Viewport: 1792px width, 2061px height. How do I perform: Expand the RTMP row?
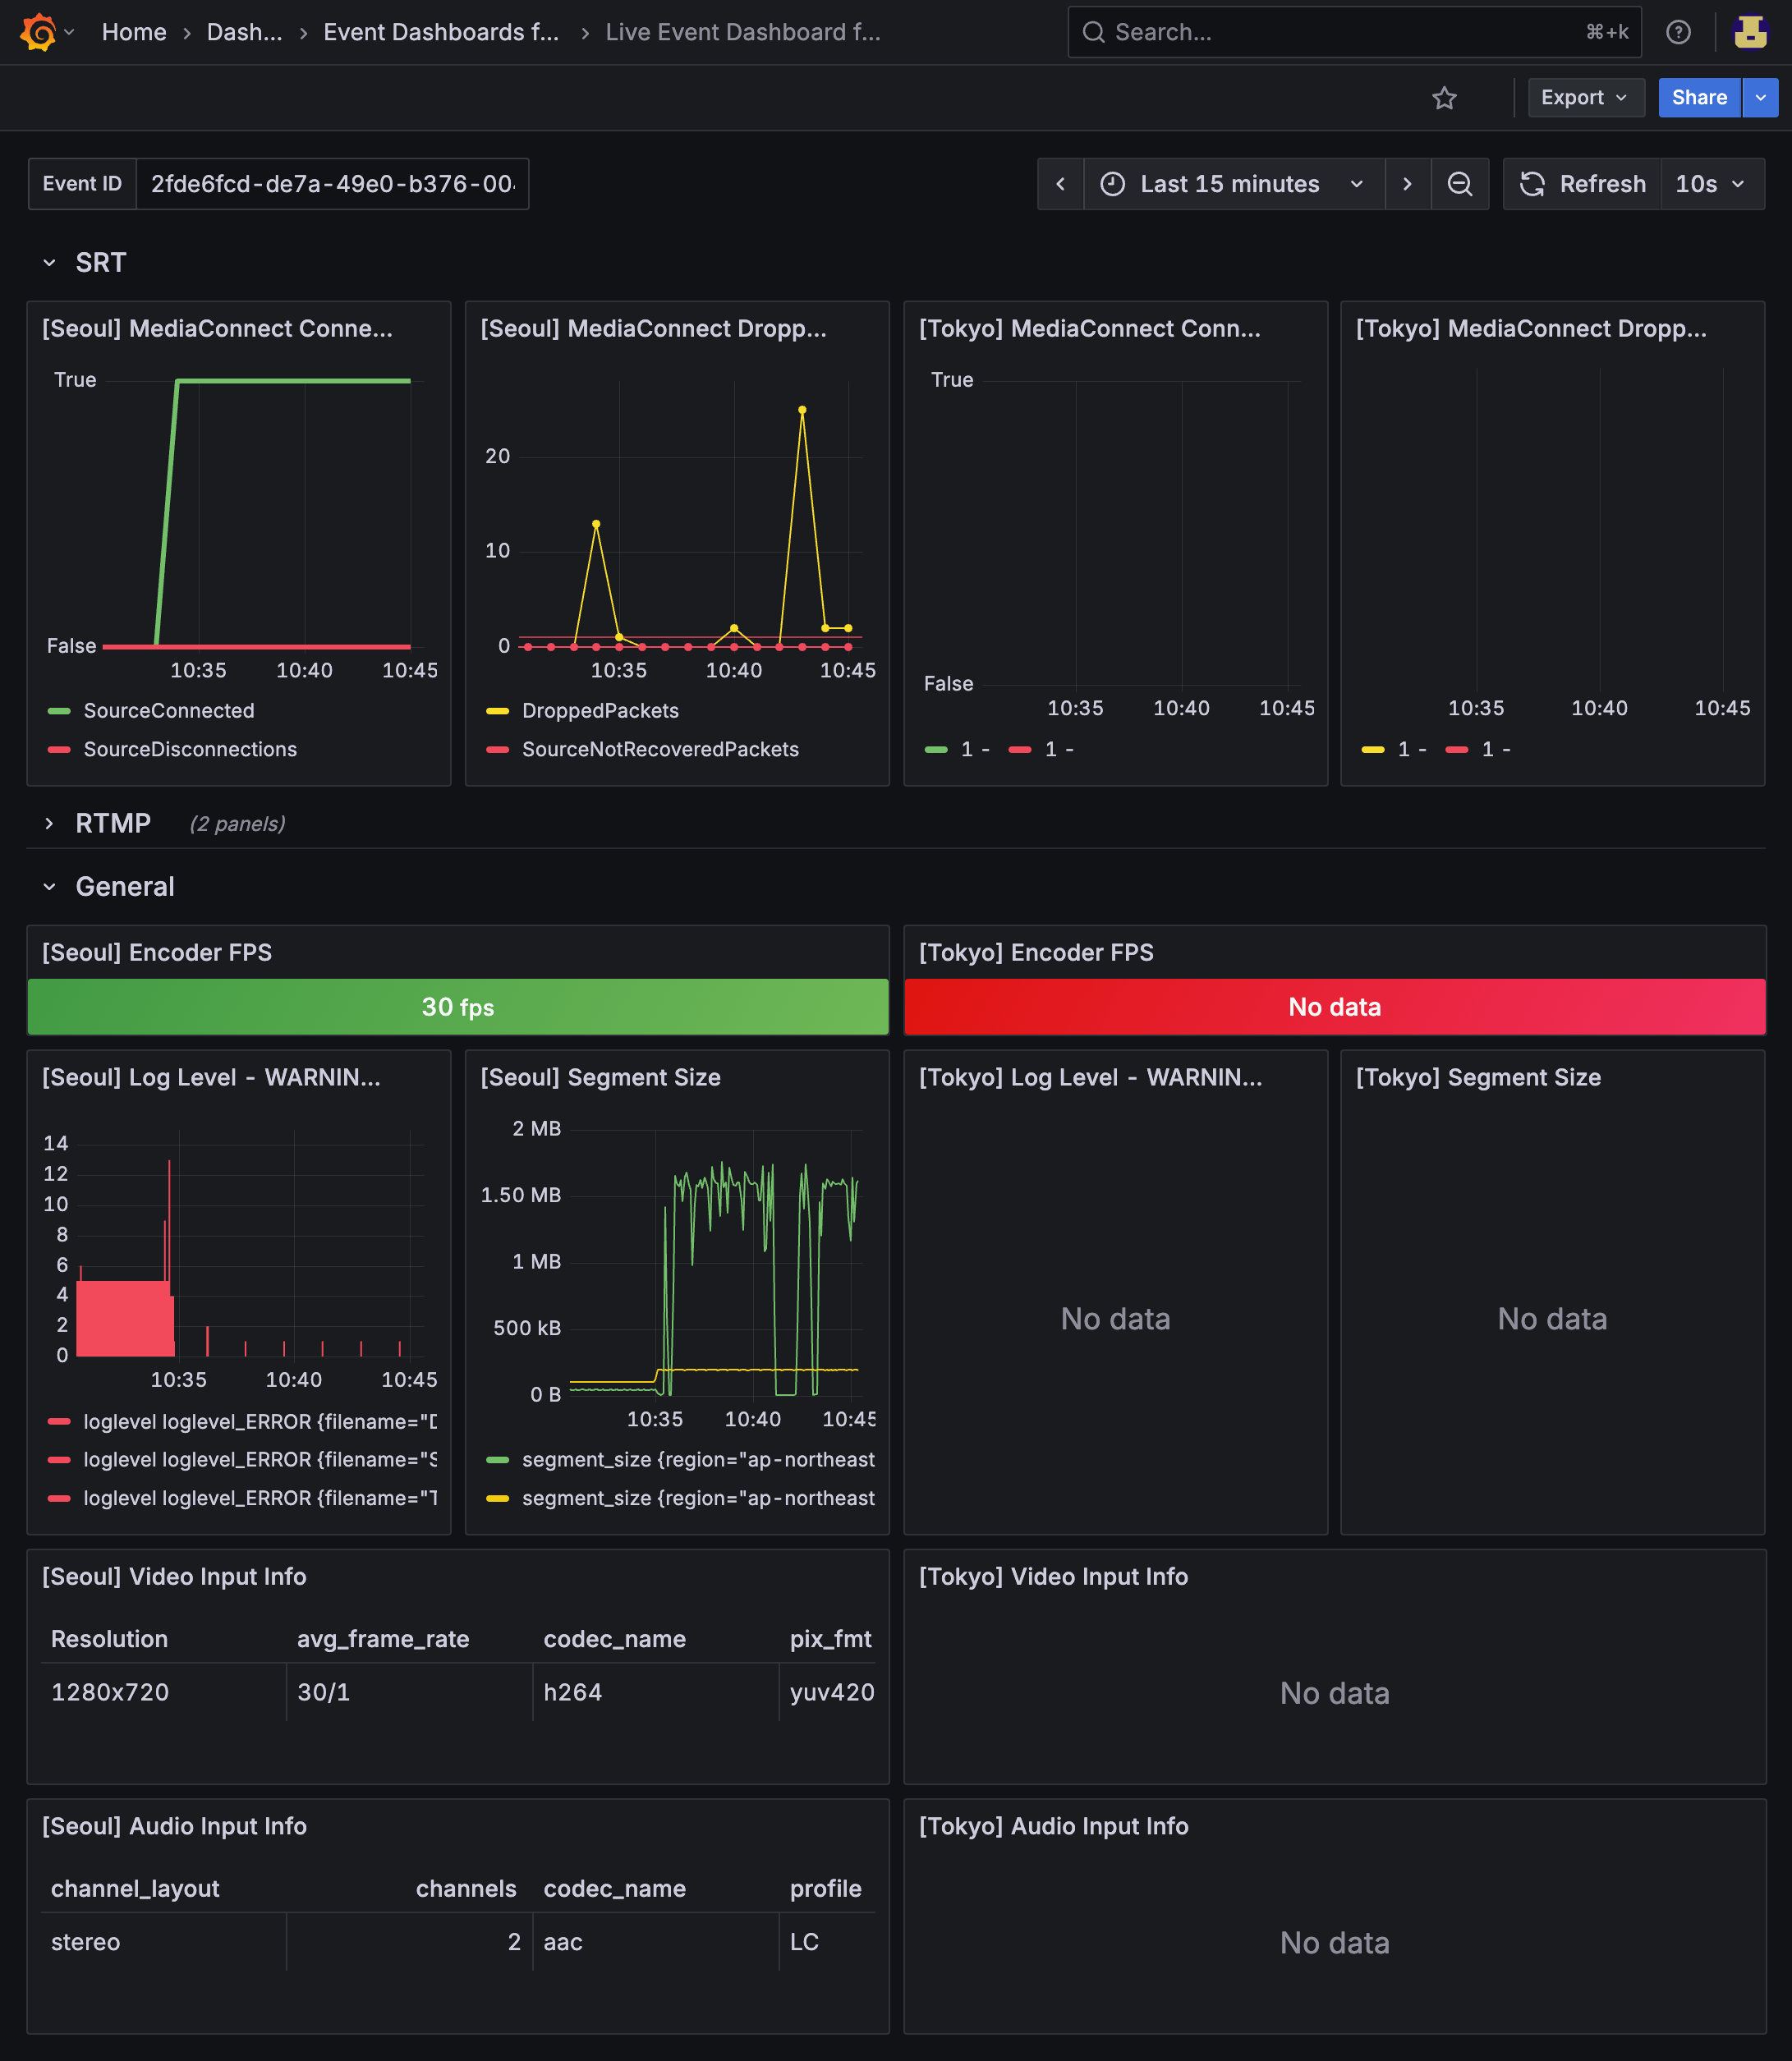(x=49, y=824)
